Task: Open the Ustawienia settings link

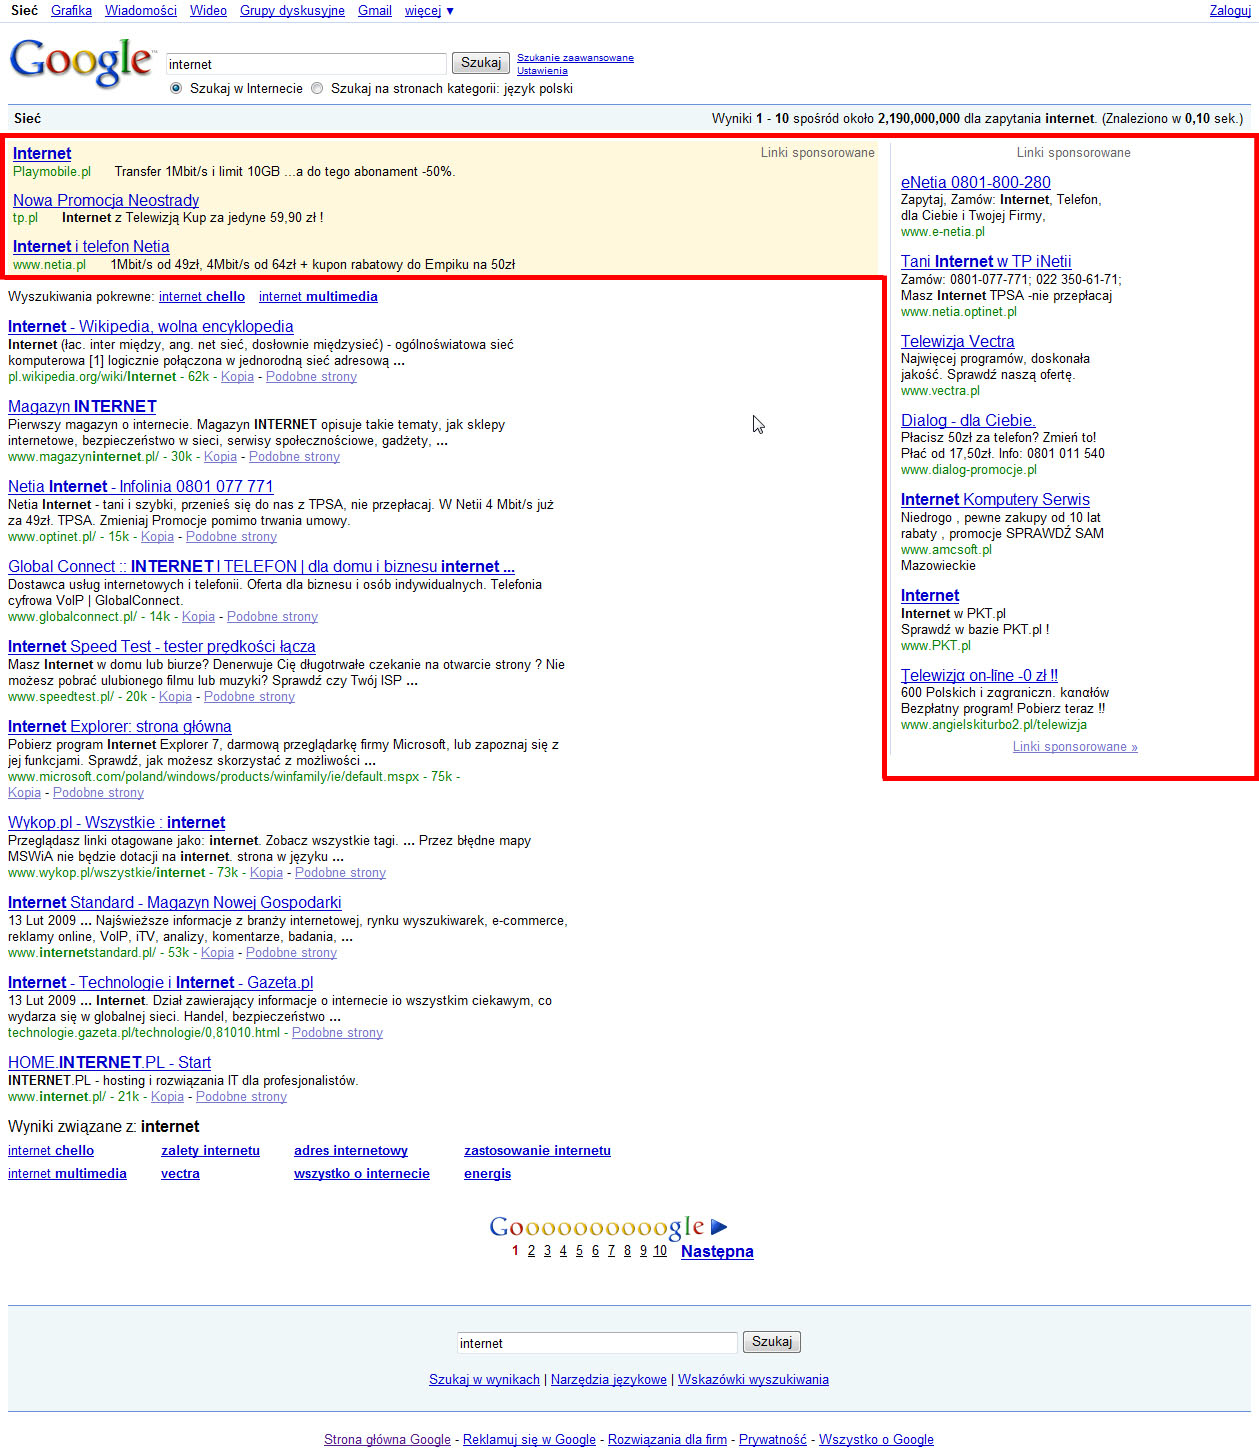Action: point(542,70)
